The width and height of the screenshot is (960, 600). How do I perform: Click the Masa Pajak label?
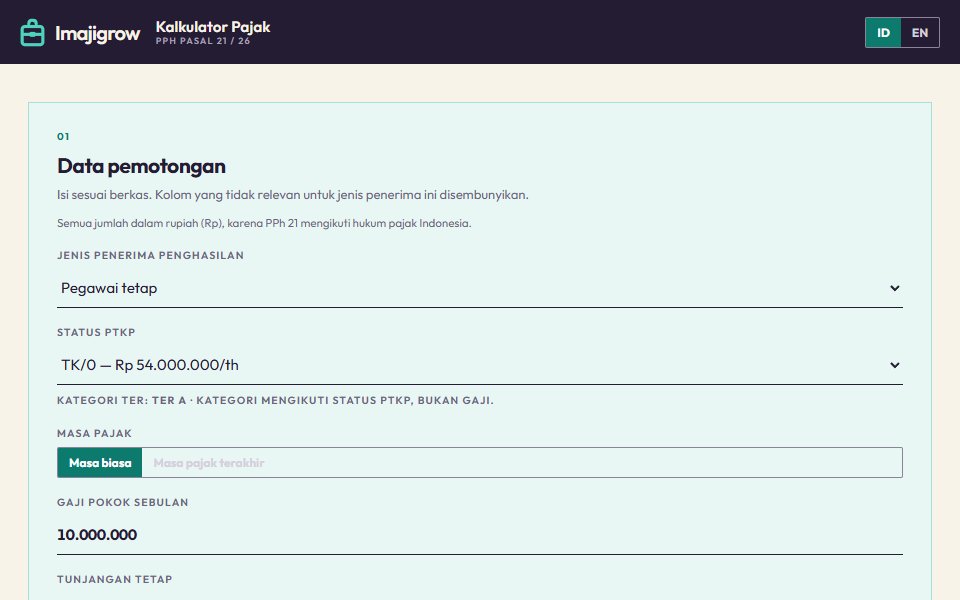coord(94,433)
